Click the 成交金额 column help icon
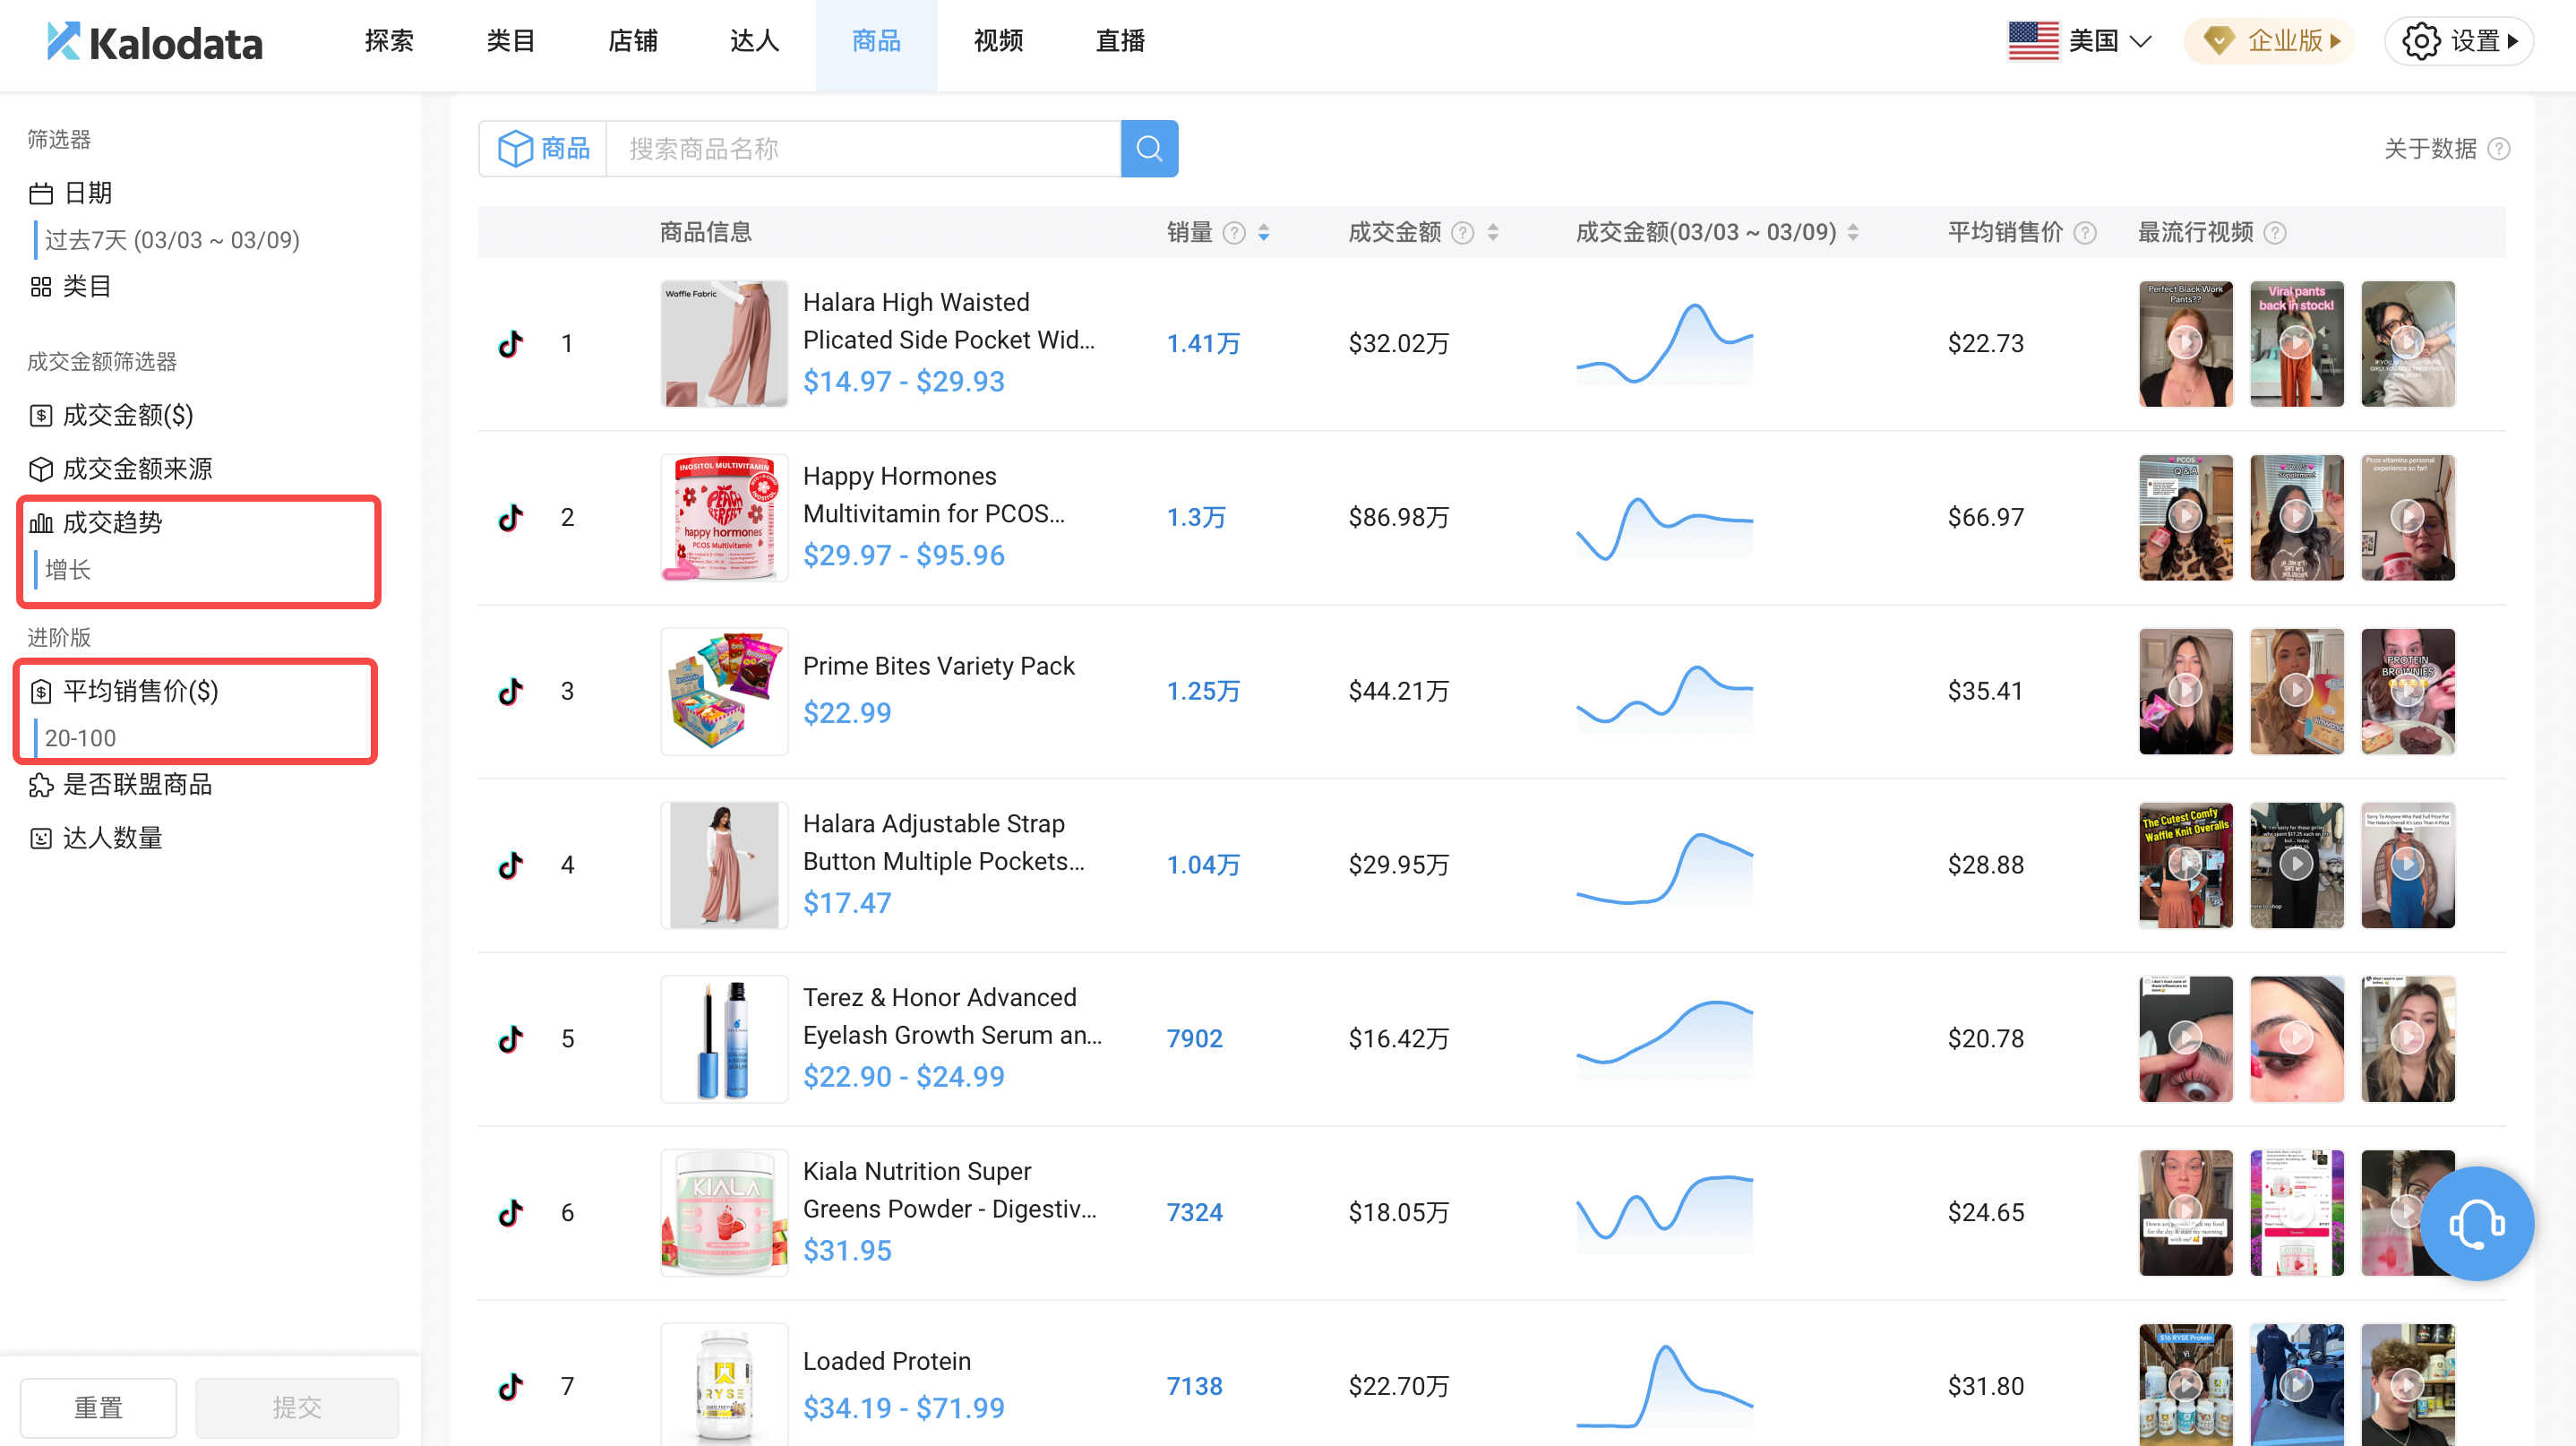 click(x=1463, y=233)
